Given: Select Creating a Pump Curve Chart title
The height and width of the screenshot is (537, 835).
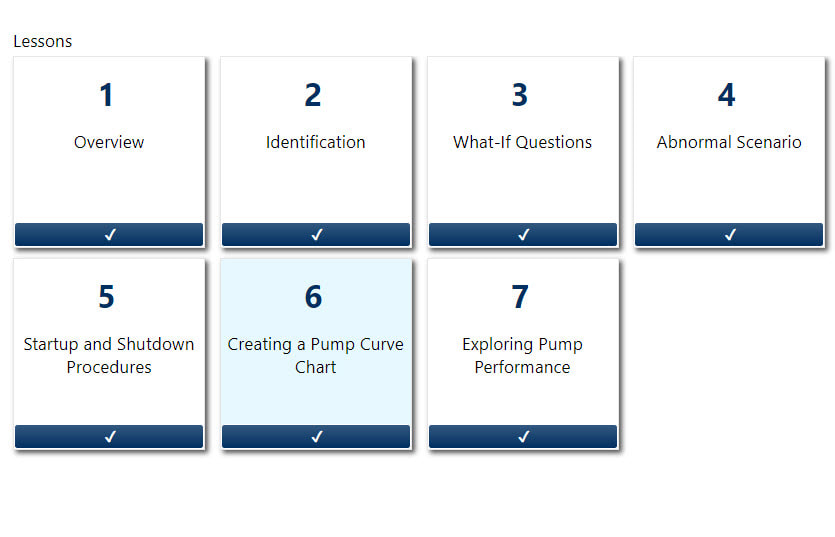Looking at the screenshot, I should click(316, 355).
